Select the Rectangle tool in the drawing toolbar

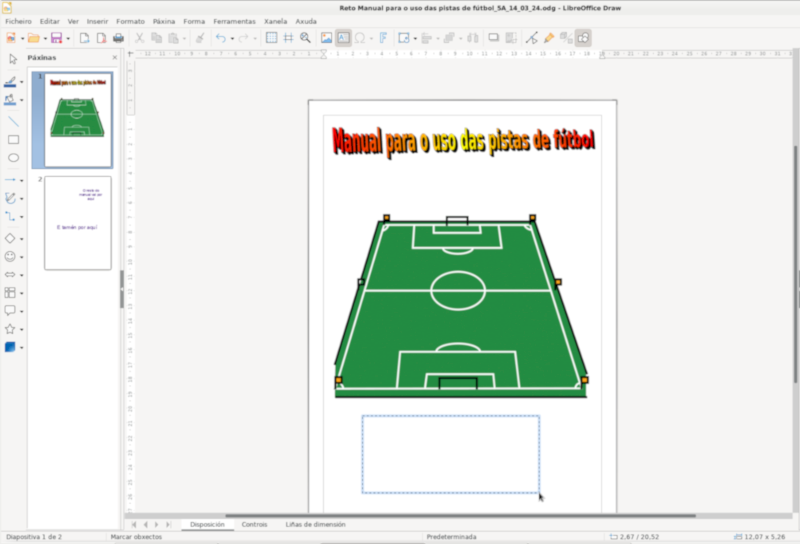pyautogui.click(x=13, y=139)
